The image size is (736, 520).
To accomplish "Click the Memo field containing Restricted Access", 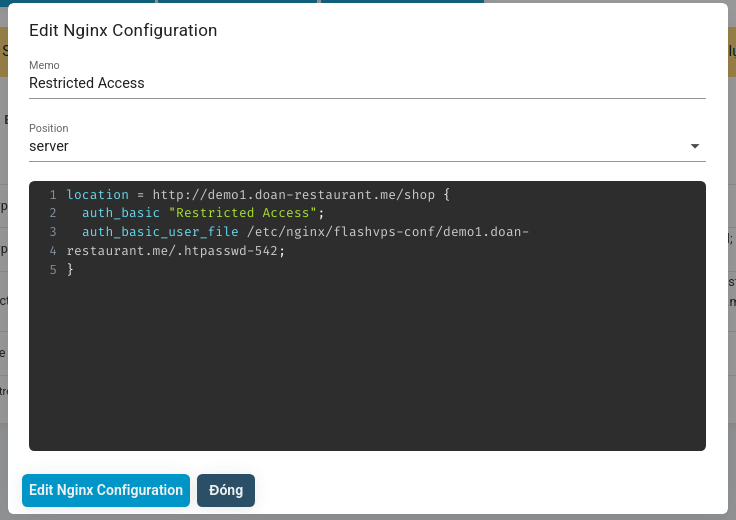I will [x=366, y=84].
